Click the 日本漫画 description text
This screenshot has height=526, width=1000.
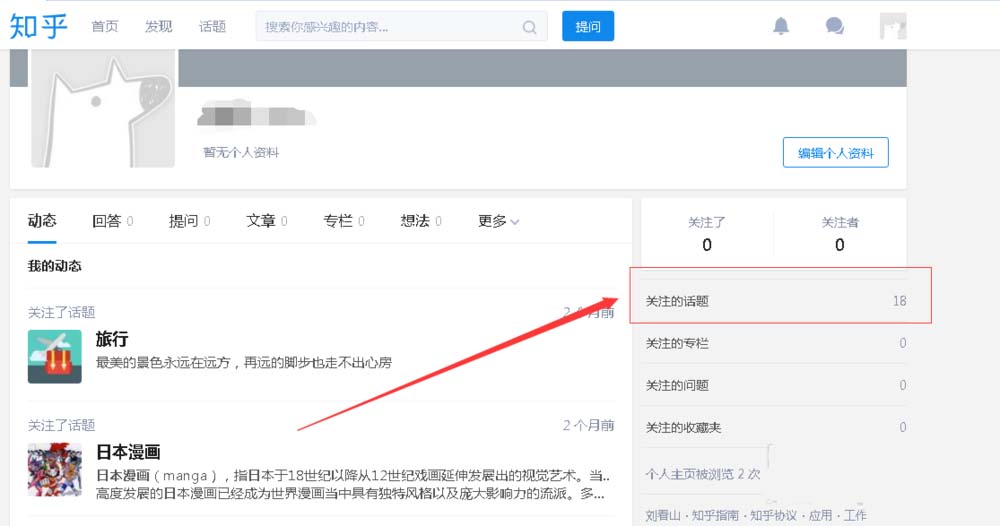[353, 485]
